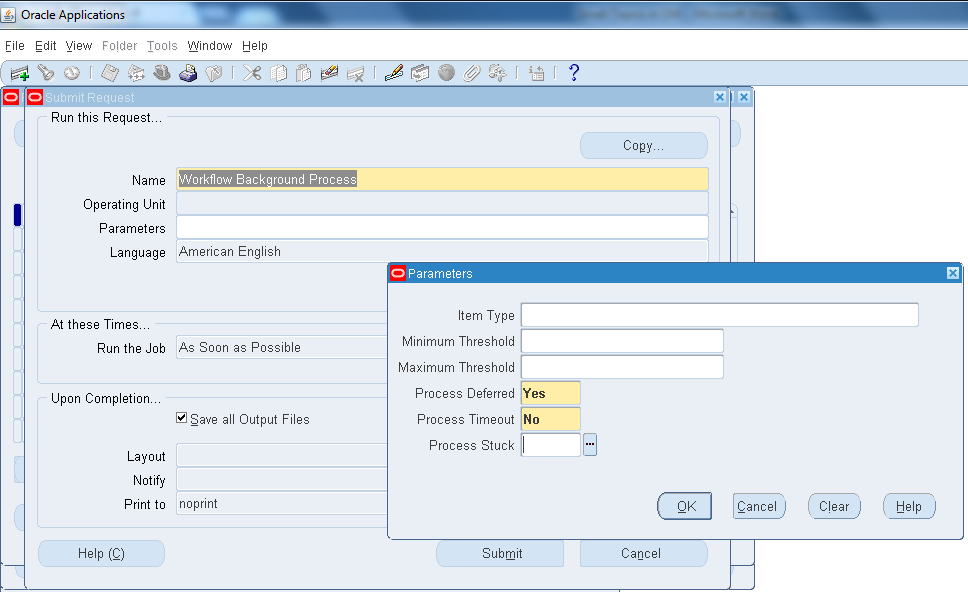Click the Translations globe toolbar icon
The height and width of the screenshot is (592, 968).
(x=446, y=73)
